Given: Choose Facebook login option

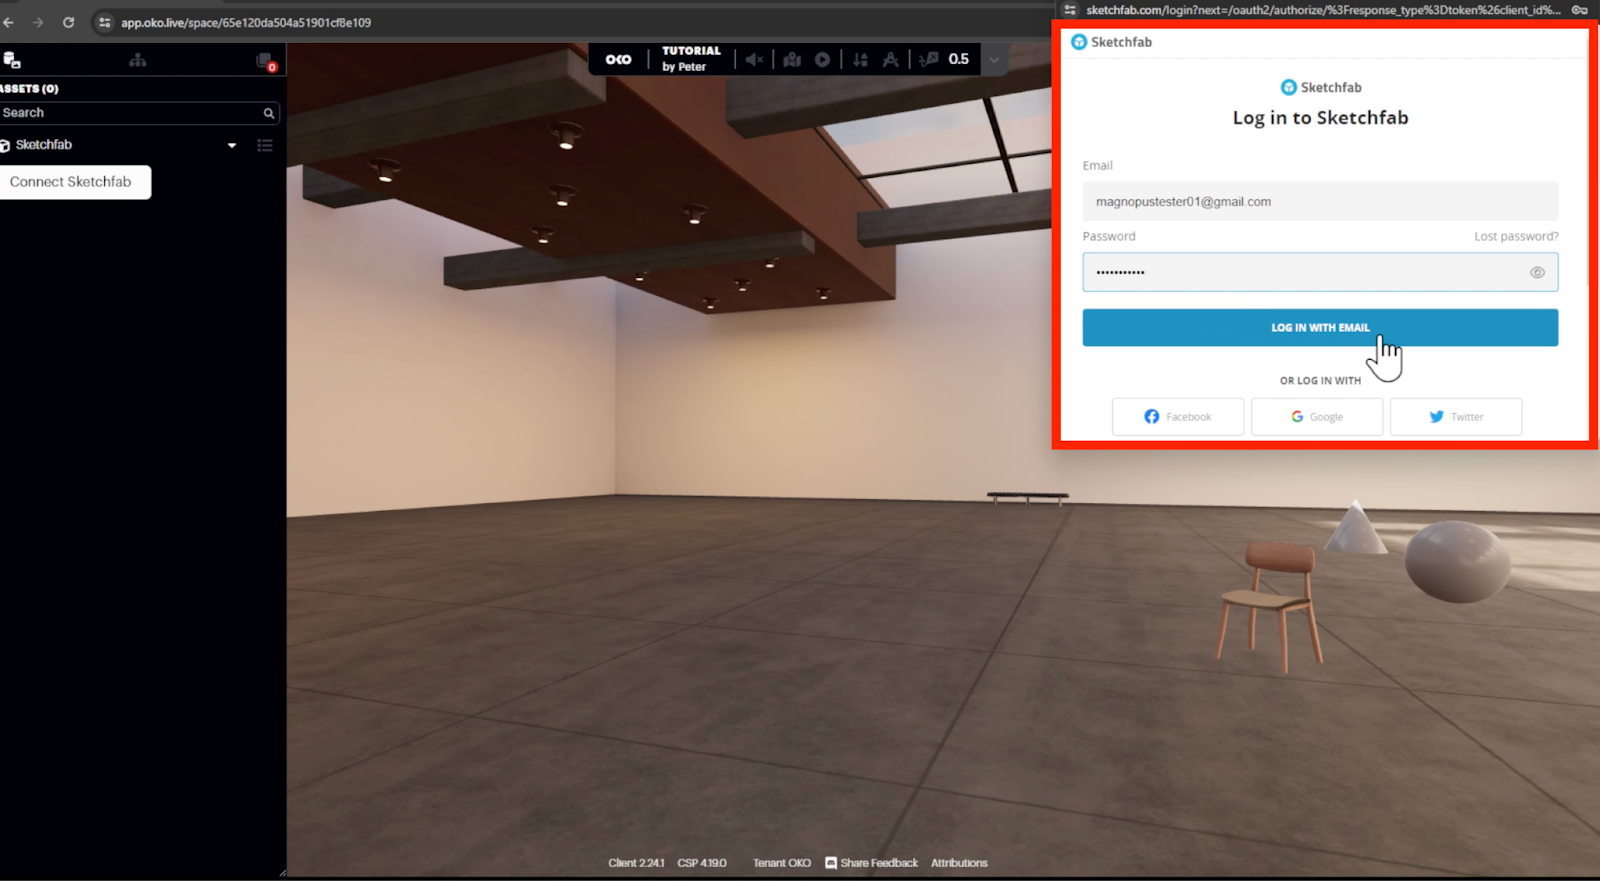Looking at the screenshot, I should click(1177, 417).
